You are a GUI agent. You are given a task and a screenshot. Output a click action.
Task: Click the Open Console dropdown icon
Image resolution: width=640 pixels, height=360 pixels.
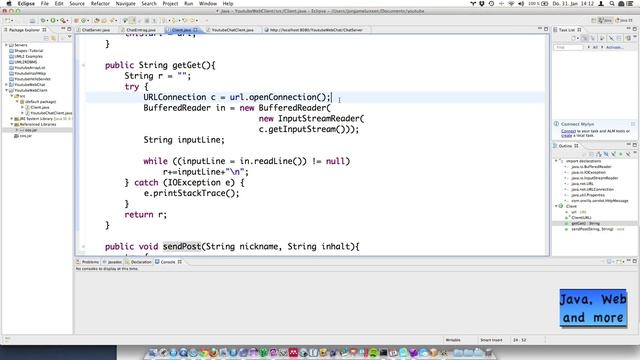point(622,262)
